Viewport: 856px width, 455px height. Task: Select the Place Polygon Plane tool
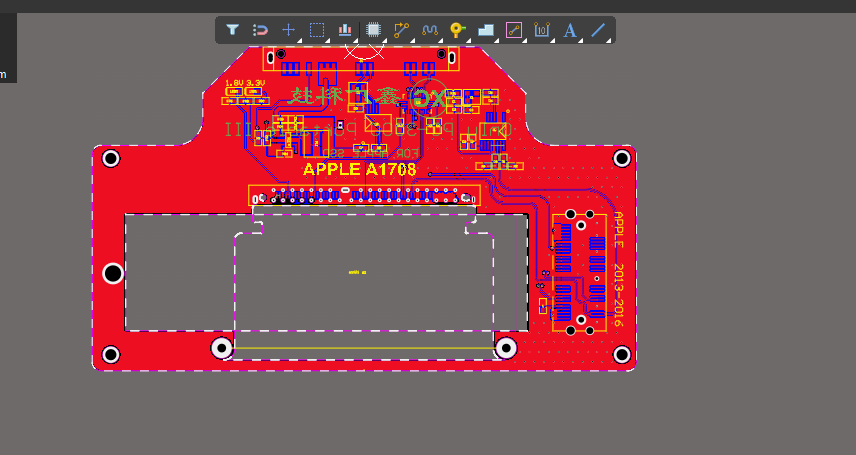tap(486, 29)
